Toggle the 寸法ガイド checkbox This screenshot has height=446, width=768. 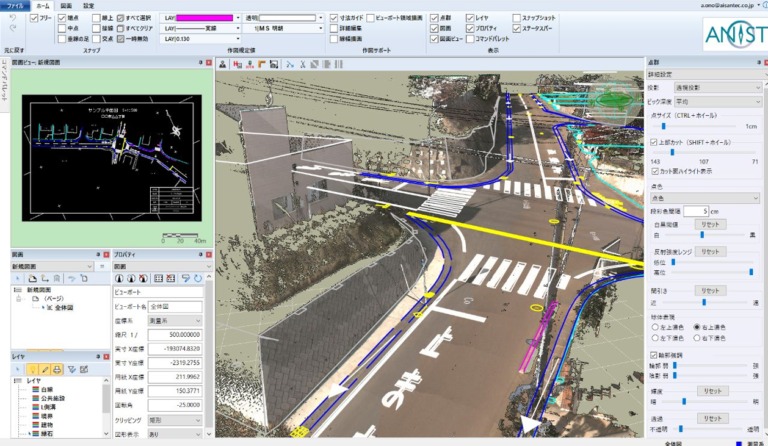pyautogui.click(x=332, y=18)
